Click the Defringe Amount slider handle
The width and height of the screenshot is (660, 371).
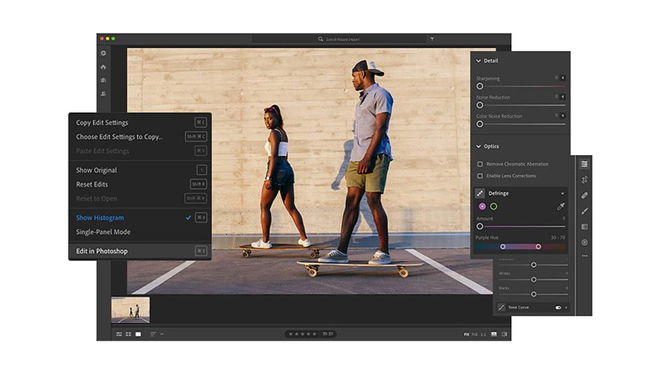pyautogui.click(x=480, y=227)
